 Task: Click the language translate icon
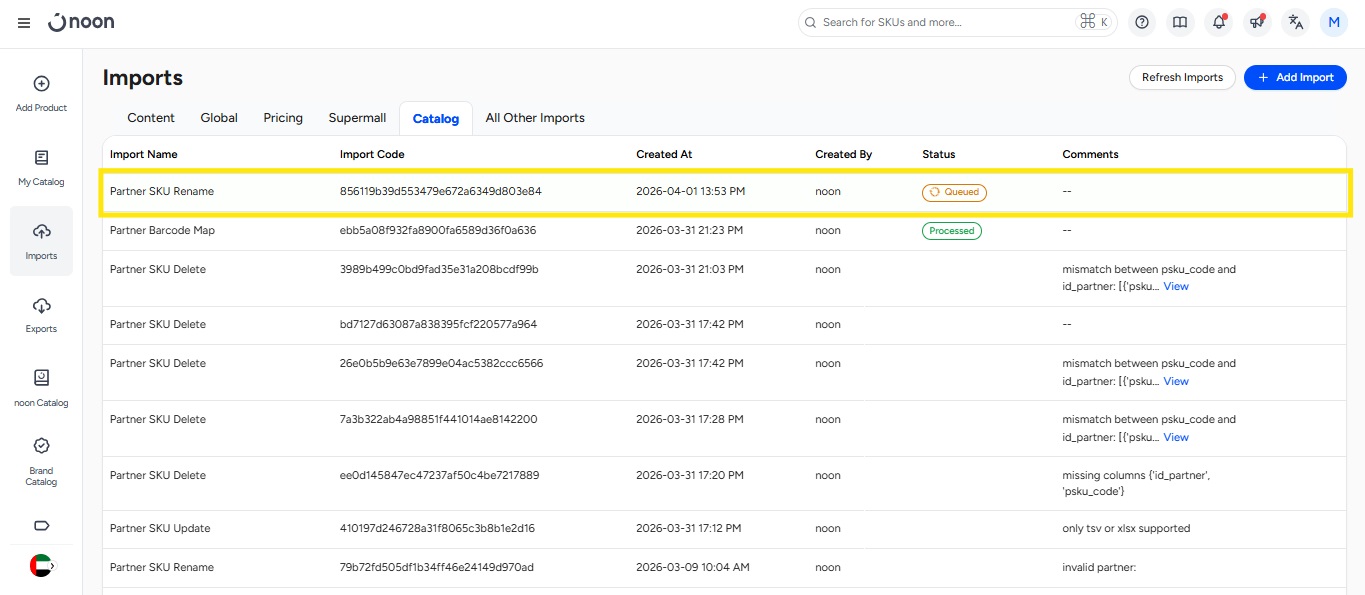(1296, 22)
